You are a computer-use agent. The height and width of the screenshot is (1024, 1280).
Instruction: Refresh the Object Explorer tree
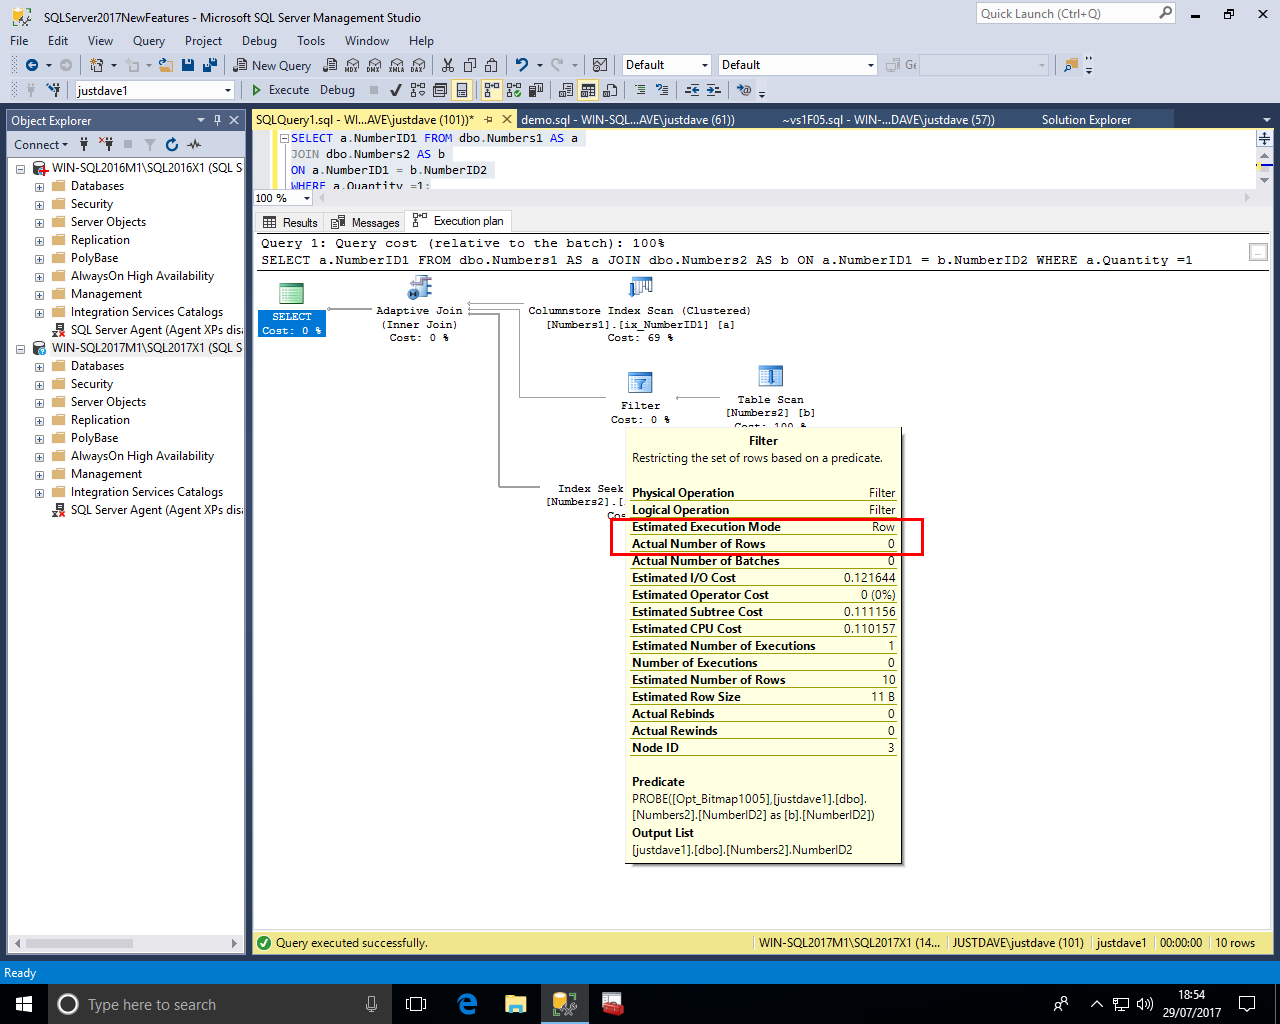(172, 145)
